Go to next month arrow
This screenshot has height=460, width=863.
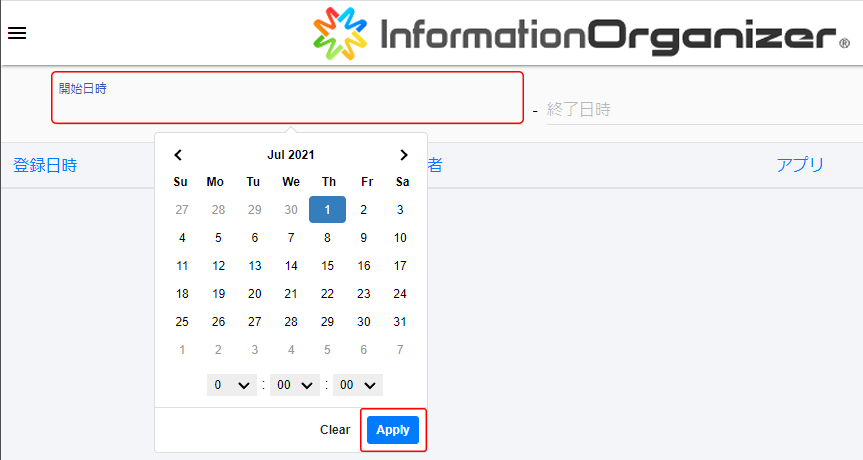click(x=404, y=155)
